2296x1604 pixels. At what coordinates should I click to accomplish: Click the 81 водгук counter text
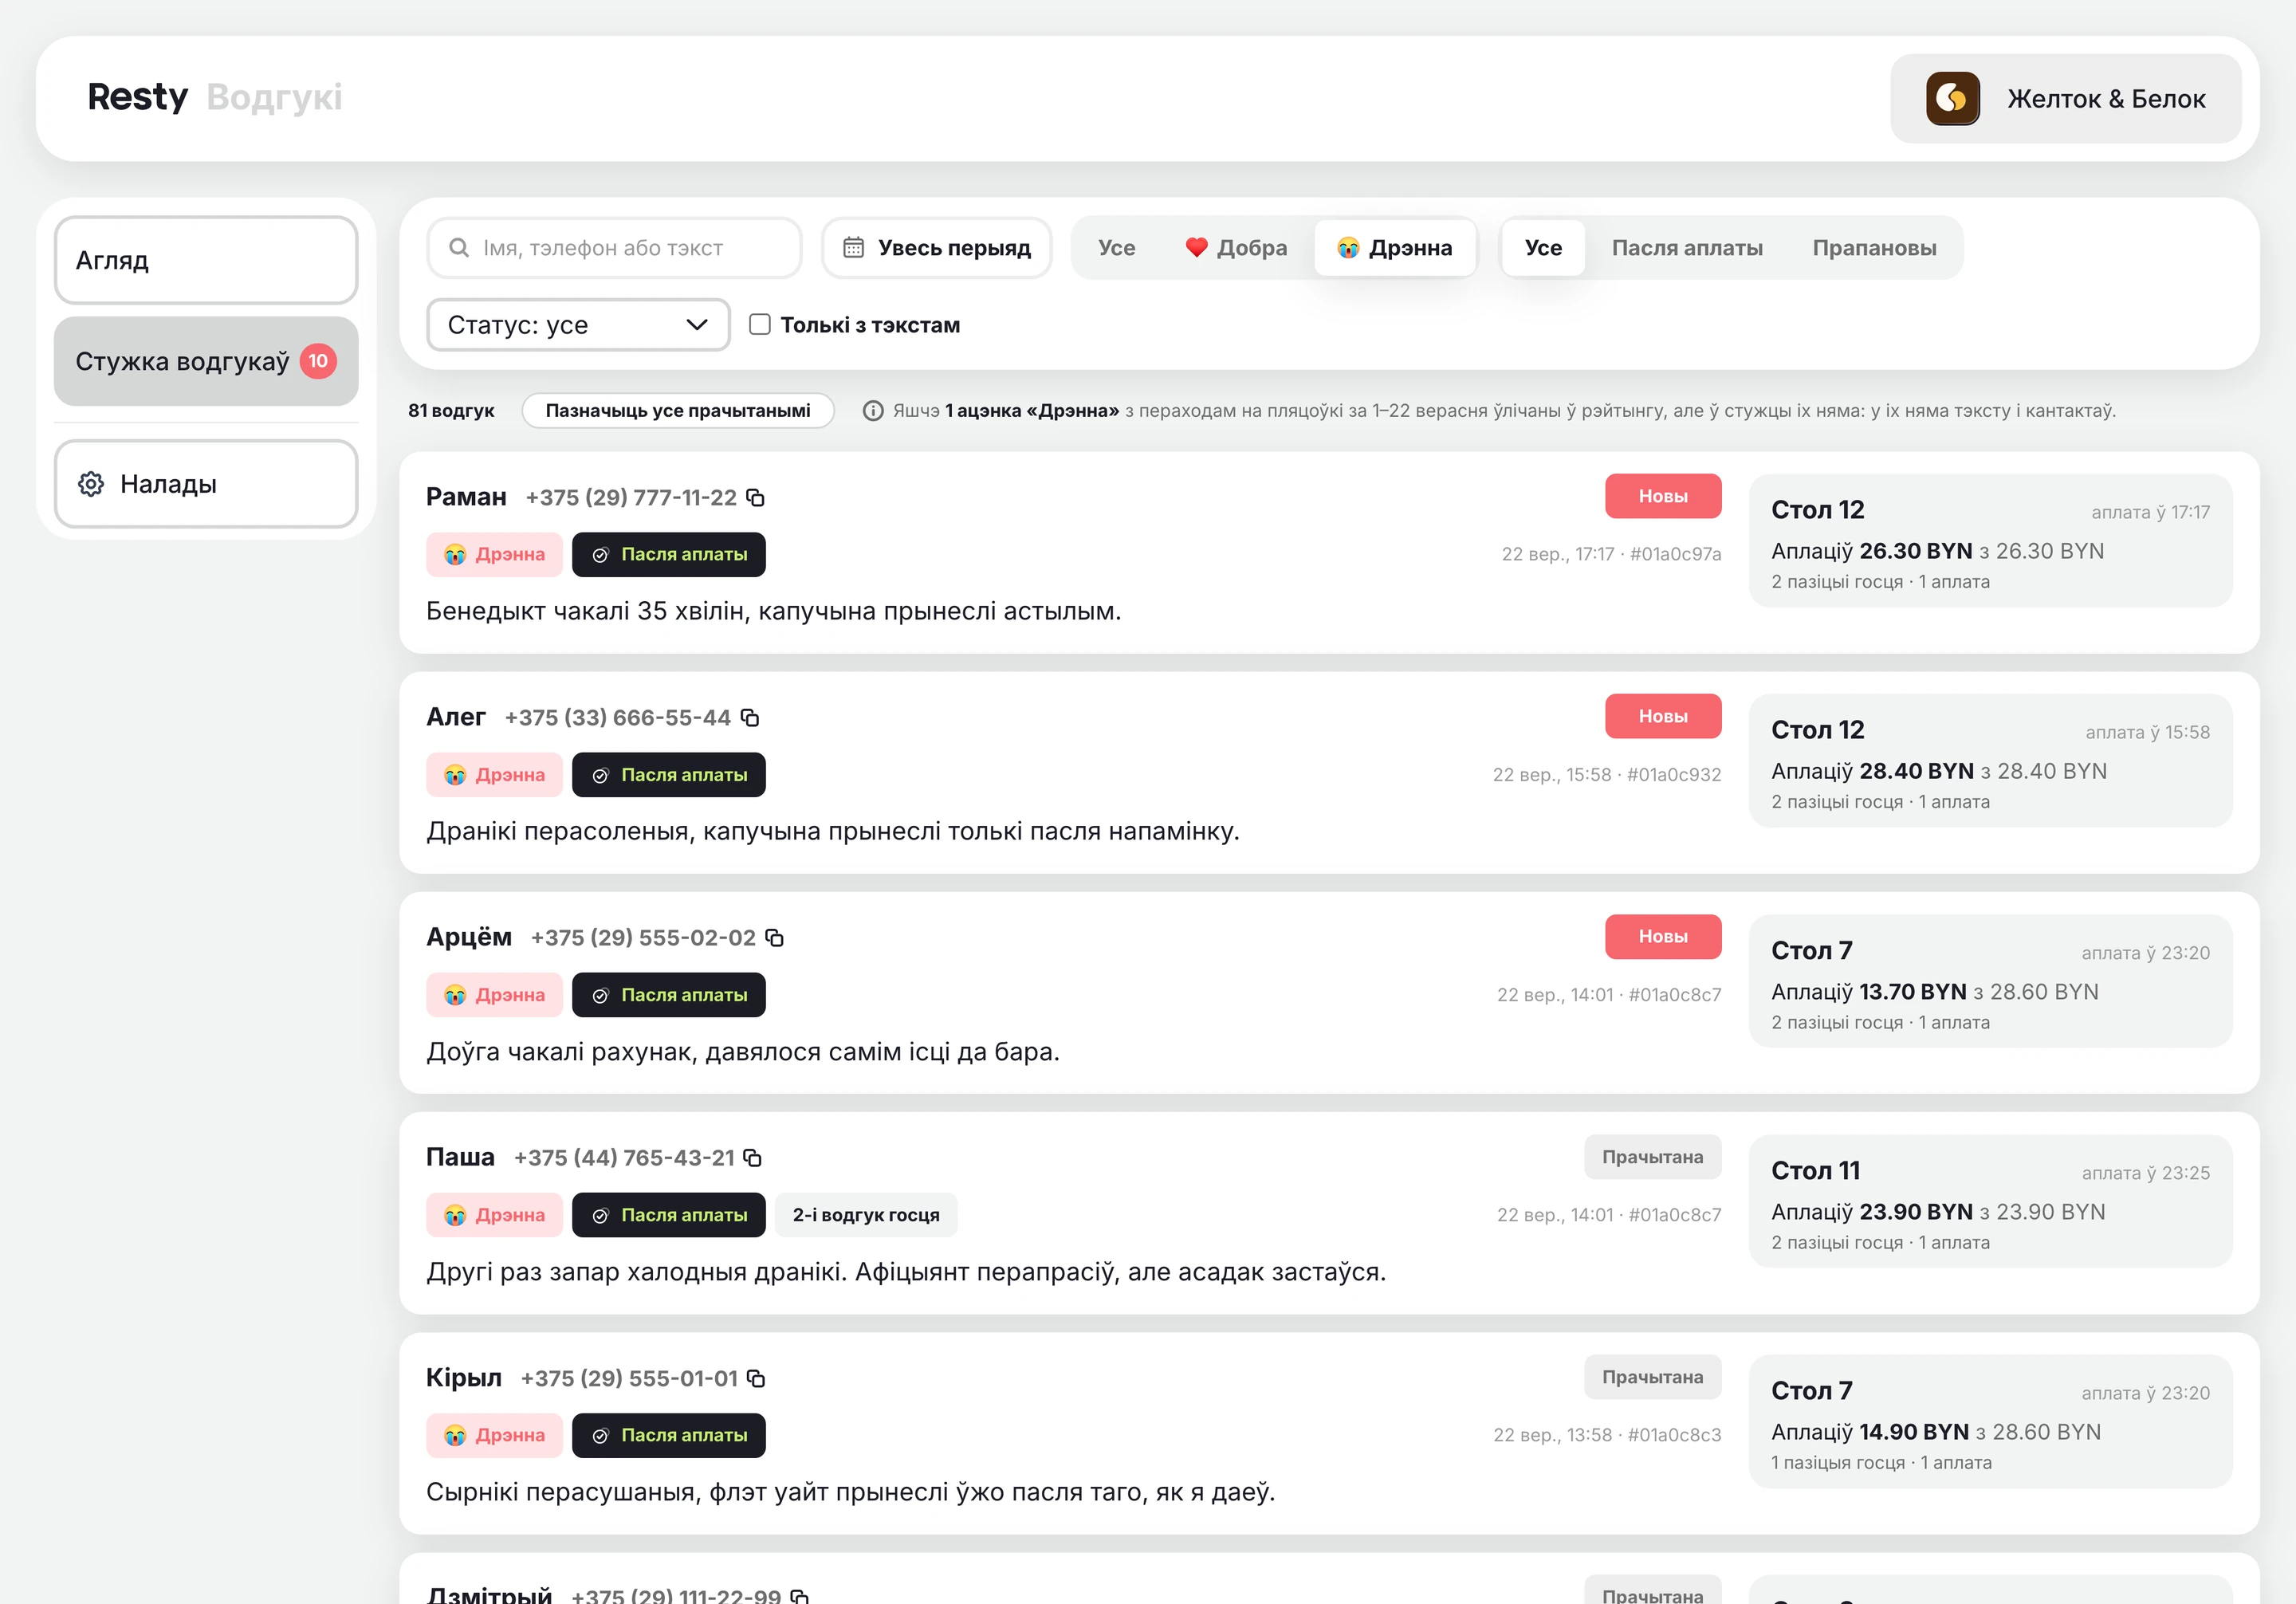(x=451, y=411)
